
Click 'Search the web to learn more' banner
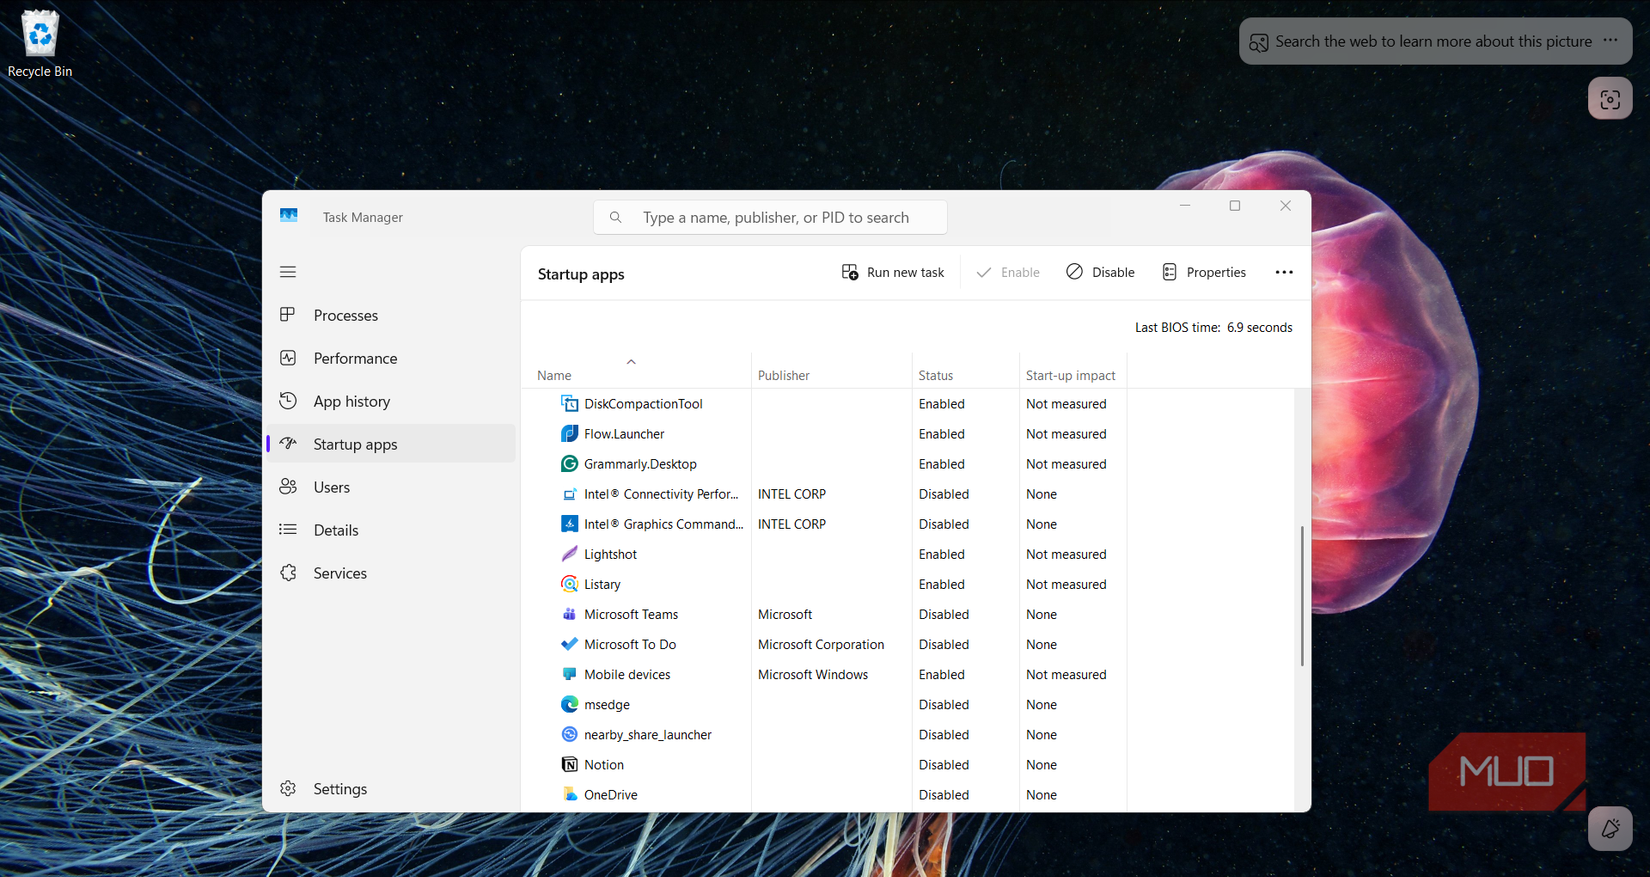[1433, 42]
